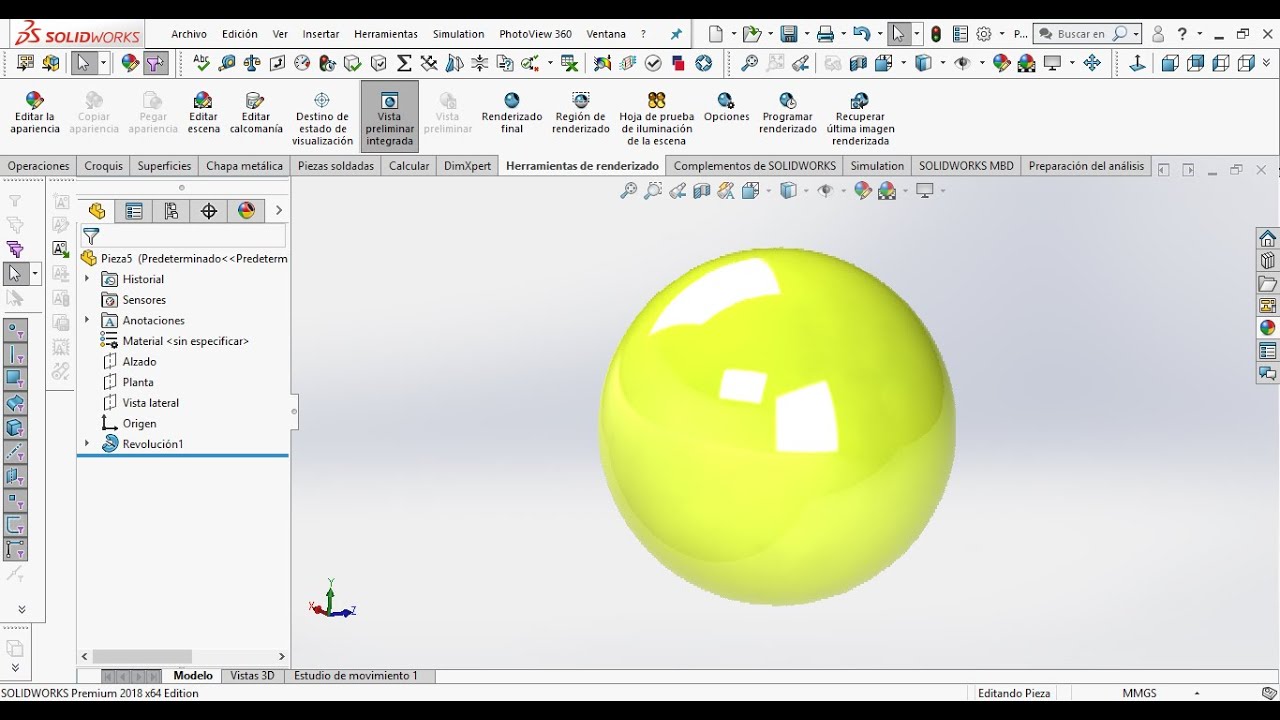Toggle the selection filter funnel button

point(155,63)
